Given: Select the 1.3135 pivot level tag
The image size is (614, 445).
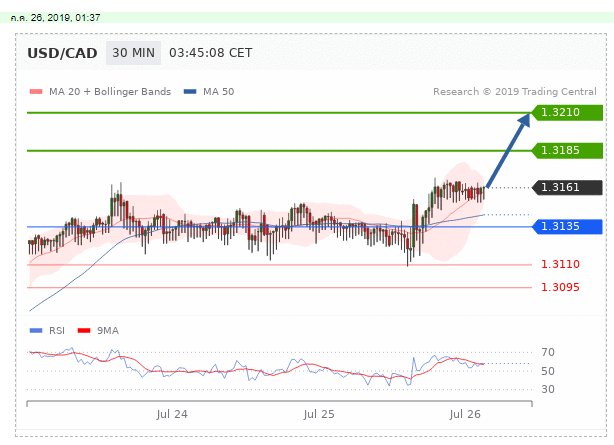Looking at the screenshot, I should [567, 226].
